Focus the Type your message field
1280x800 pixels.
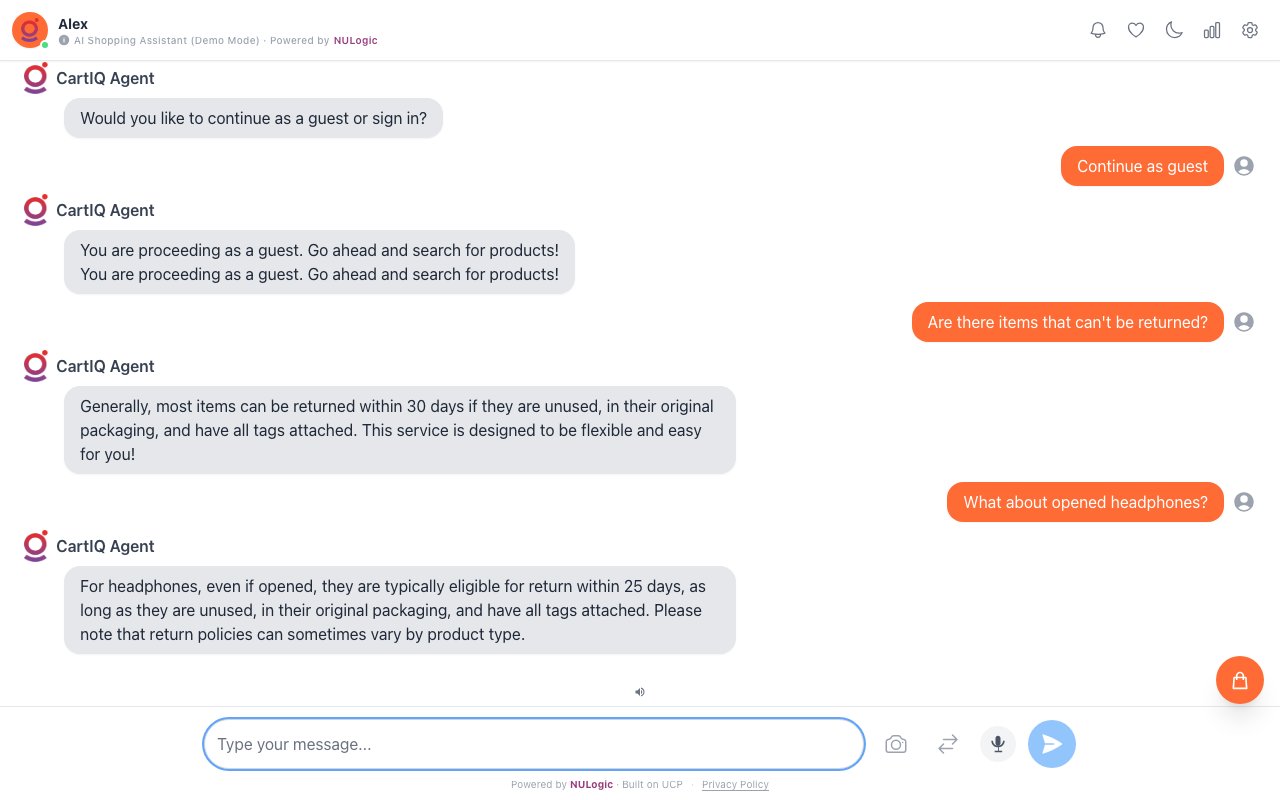[534, 744]
